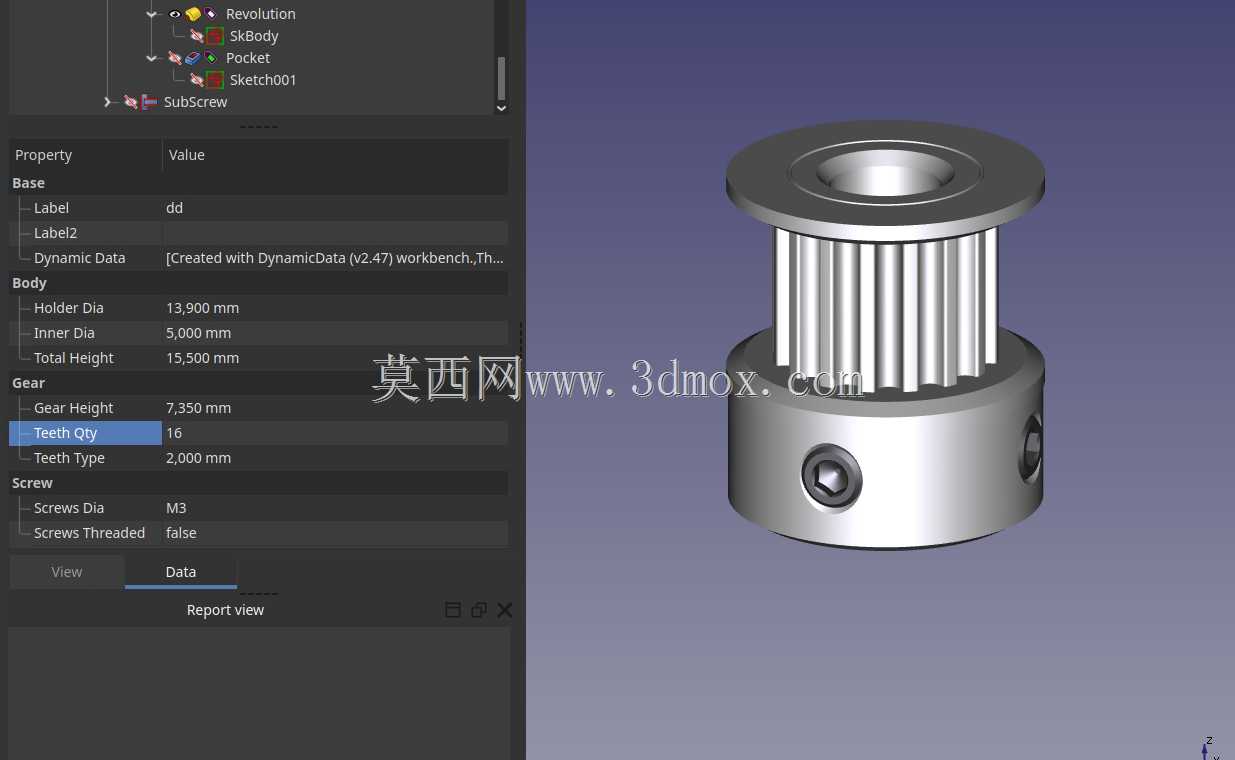This screenshot has width=1235, height=760.
Task: Edit Inner Dia value 5,000 mm
Action: tap(335, 333)
